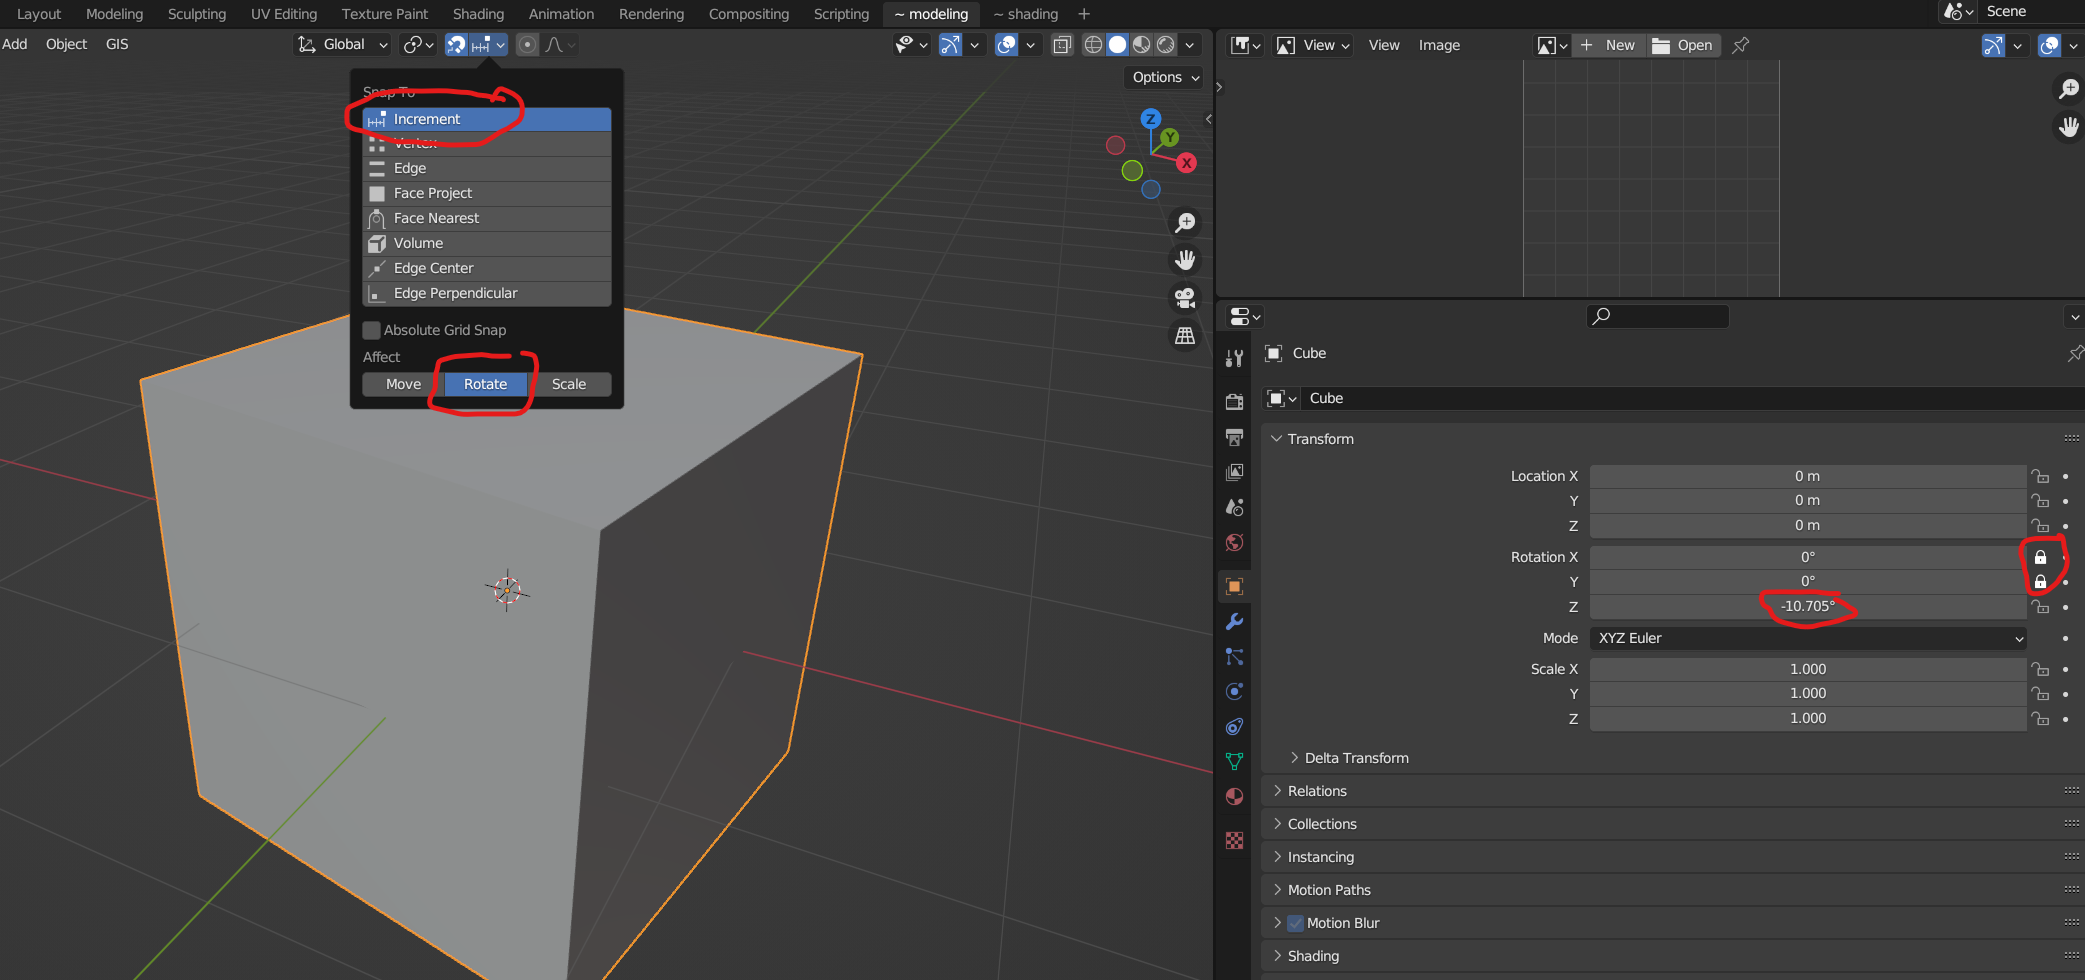This screenshot has width=2085, height=980.
Task: Open the Render properties tab
Action: (x=1234, y=401)
